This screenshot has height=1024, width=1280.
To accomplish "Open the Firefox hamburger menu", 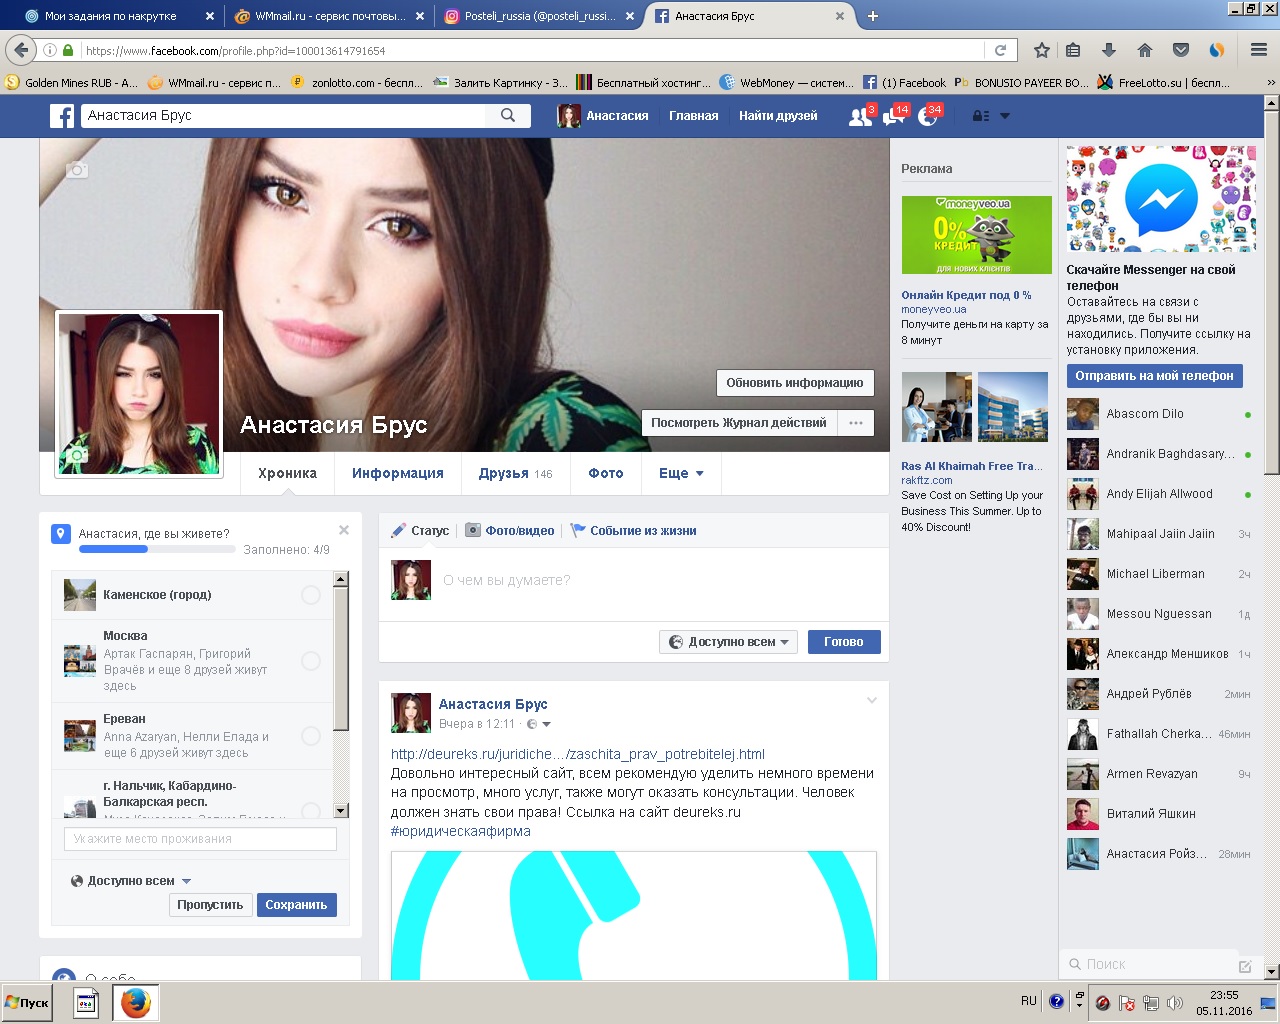I will point(1259,50).
